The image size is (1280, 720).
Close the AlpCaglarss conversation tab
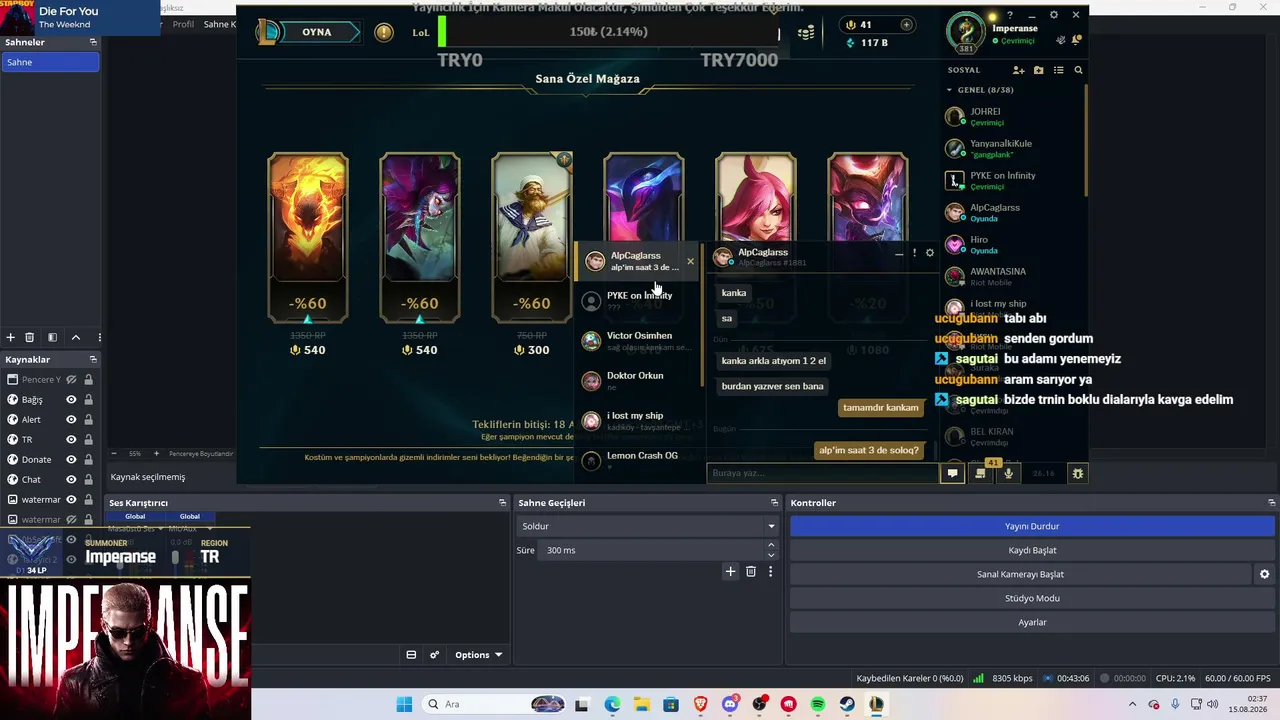point(690,261)
